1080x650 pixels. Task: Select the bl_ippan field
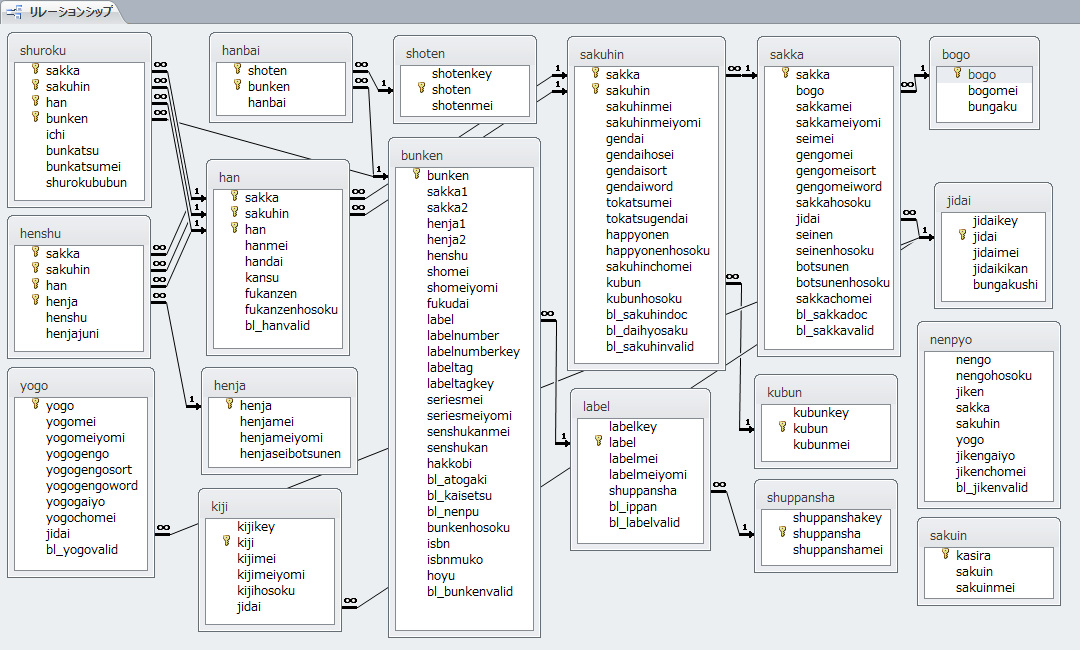632,506
